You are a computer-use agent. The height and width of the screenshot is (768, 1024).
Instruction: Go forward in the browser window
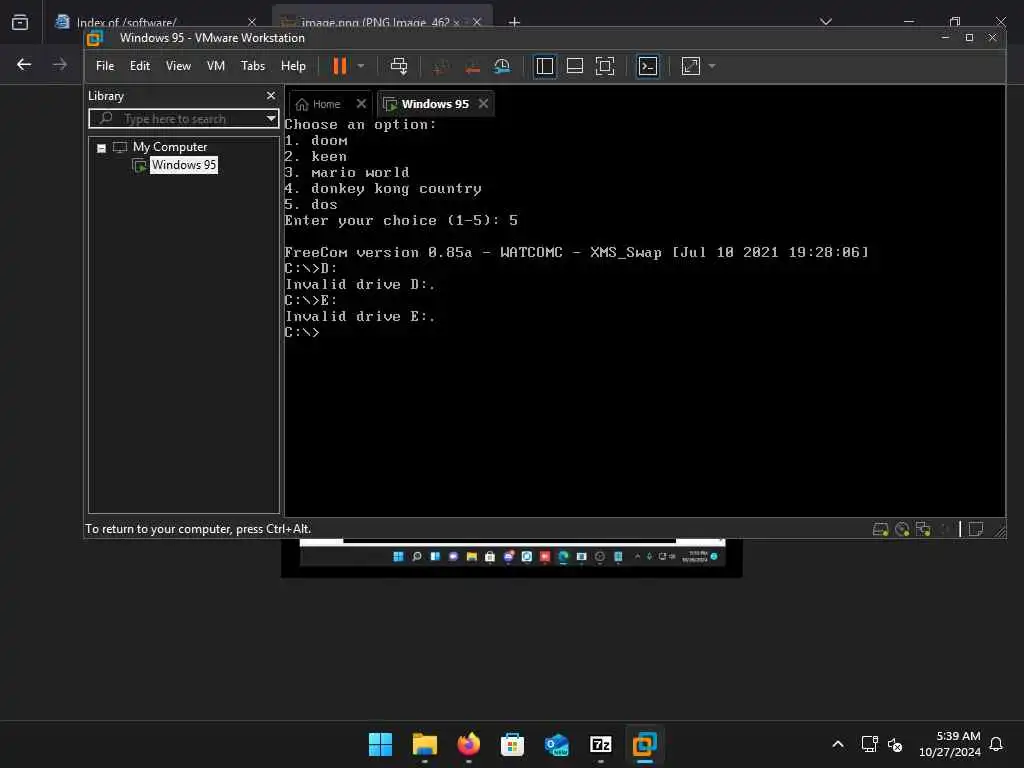[59, 65]
